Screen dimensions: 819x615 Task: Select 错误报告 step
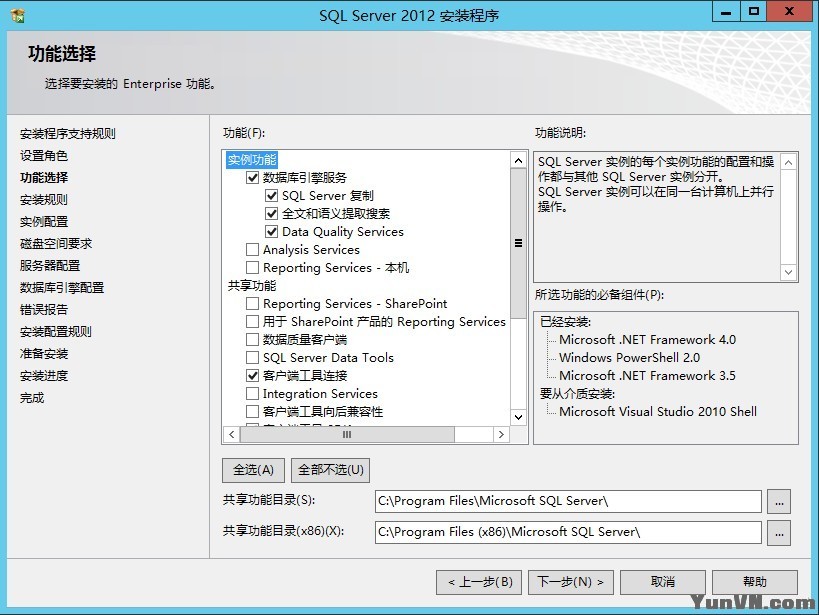click(44, 309)
